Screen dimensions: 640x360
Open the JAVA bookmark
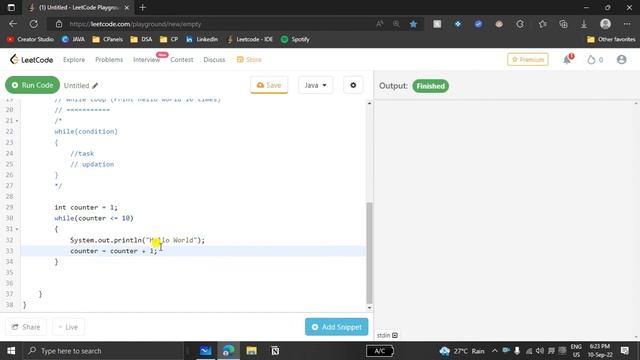[x=73, y=39]
